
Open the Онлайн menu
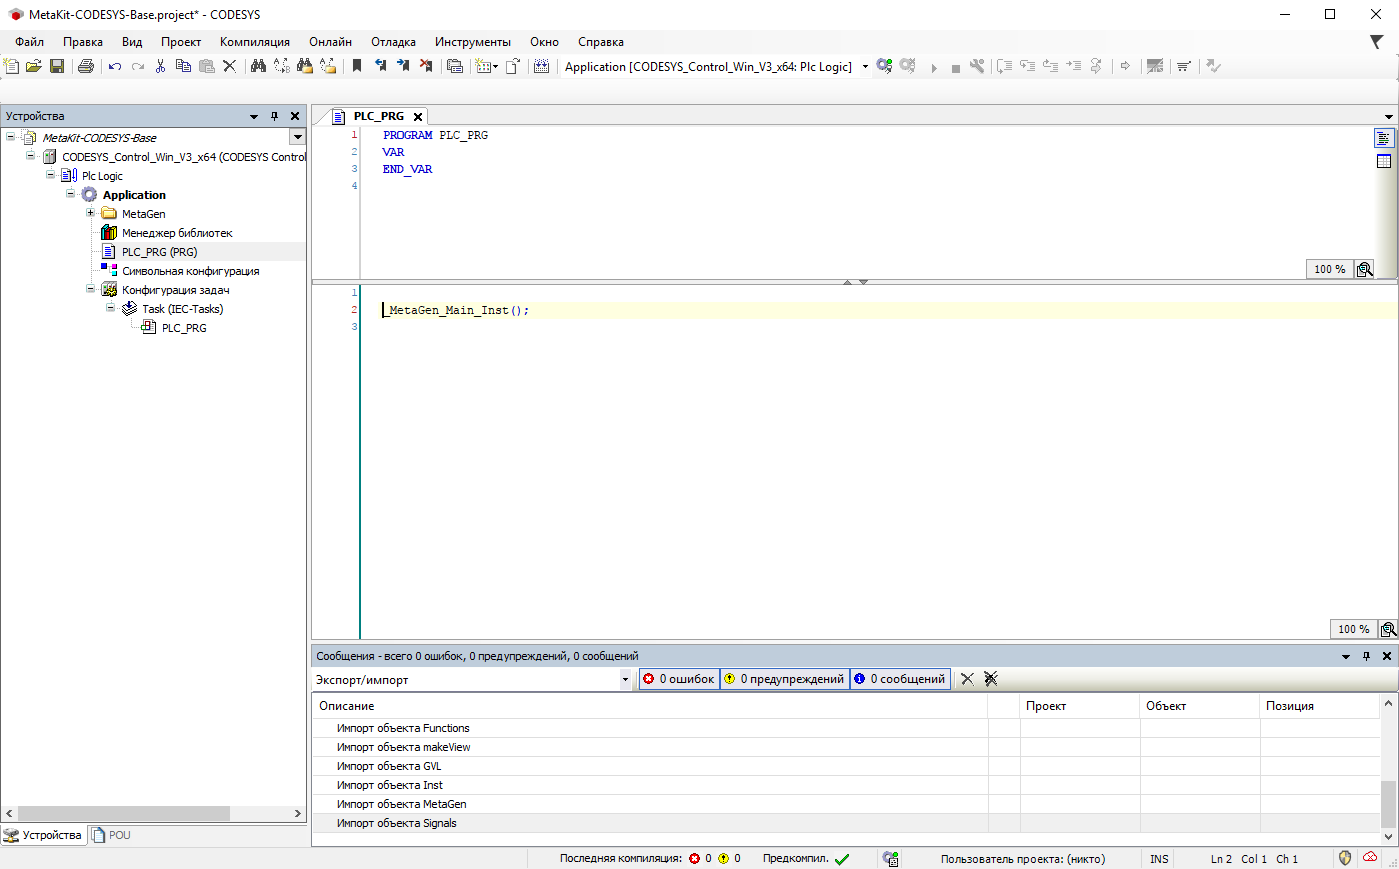click(331, 42)
